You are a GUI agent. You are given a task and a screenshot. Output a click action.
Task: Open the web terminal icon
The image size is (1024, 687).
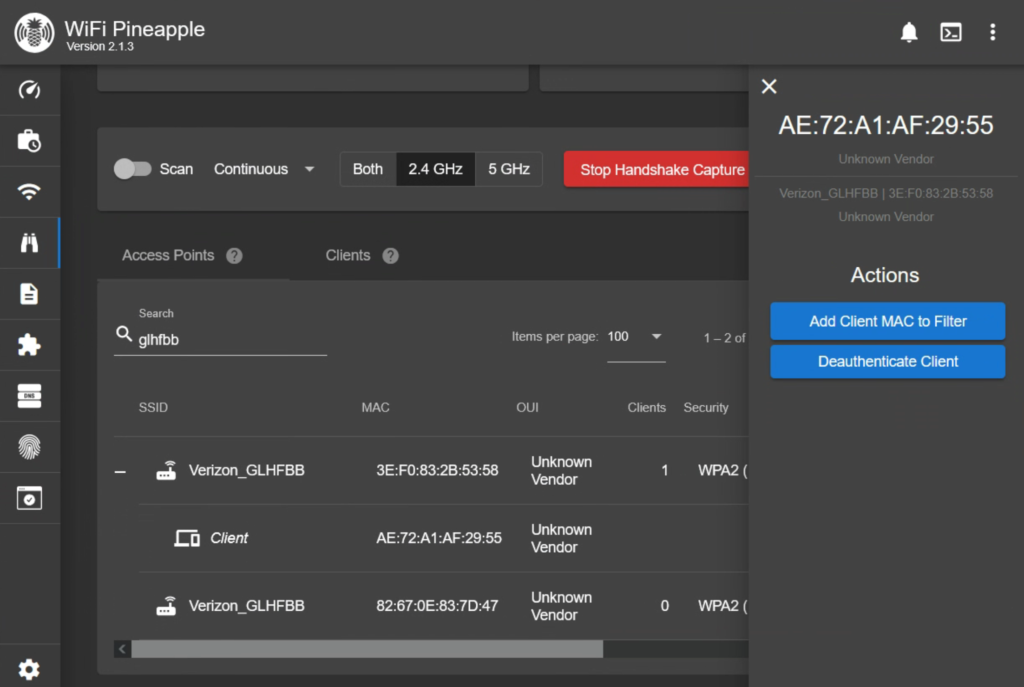(950, 32)
